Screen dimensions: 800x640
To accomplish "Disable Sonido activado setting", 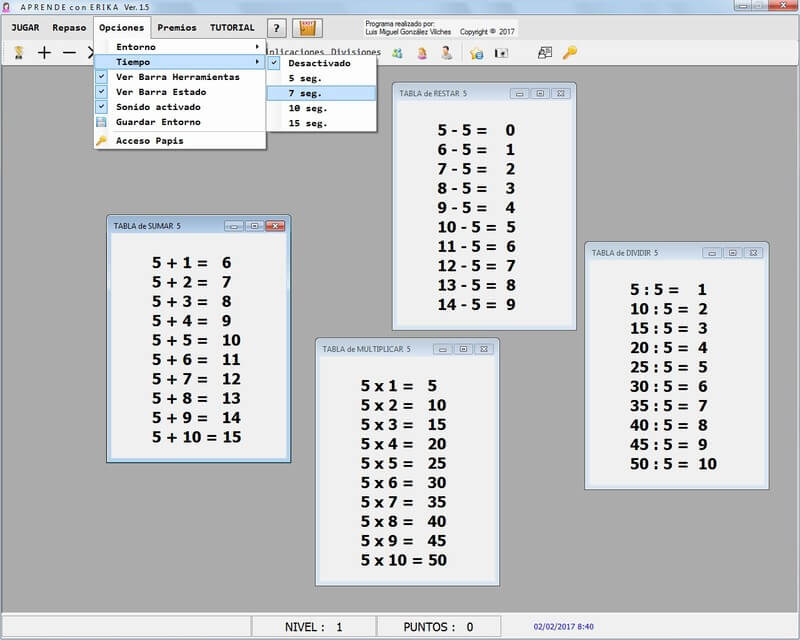I will tap(158, 107).
